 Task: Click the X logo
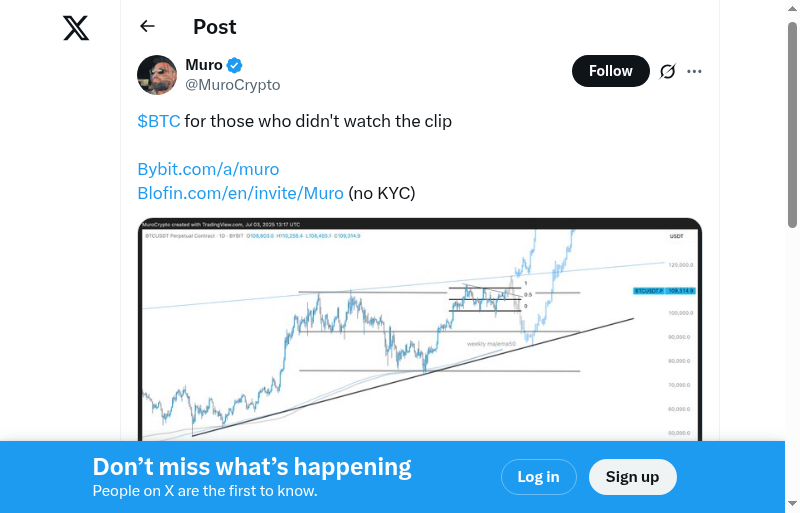(76, 28)
